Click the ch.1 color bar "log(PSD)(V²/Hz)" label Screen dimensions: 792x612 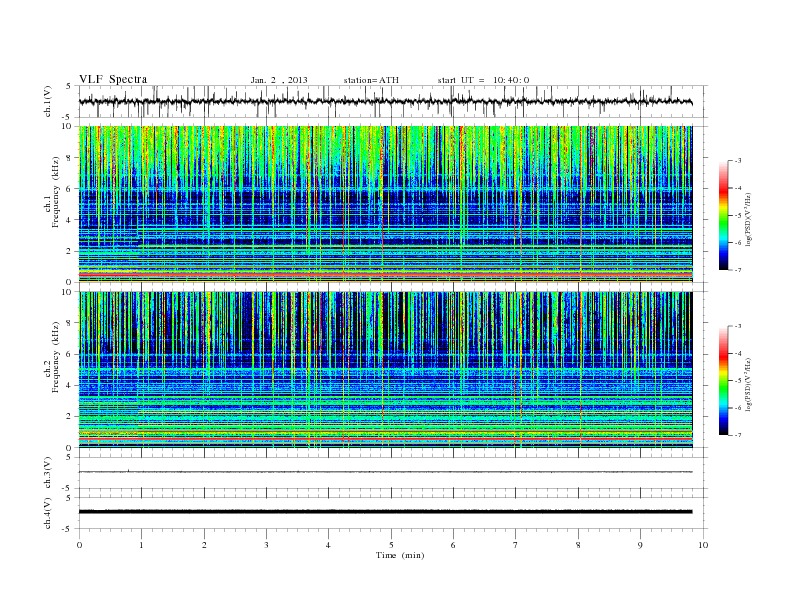[749, 220]
